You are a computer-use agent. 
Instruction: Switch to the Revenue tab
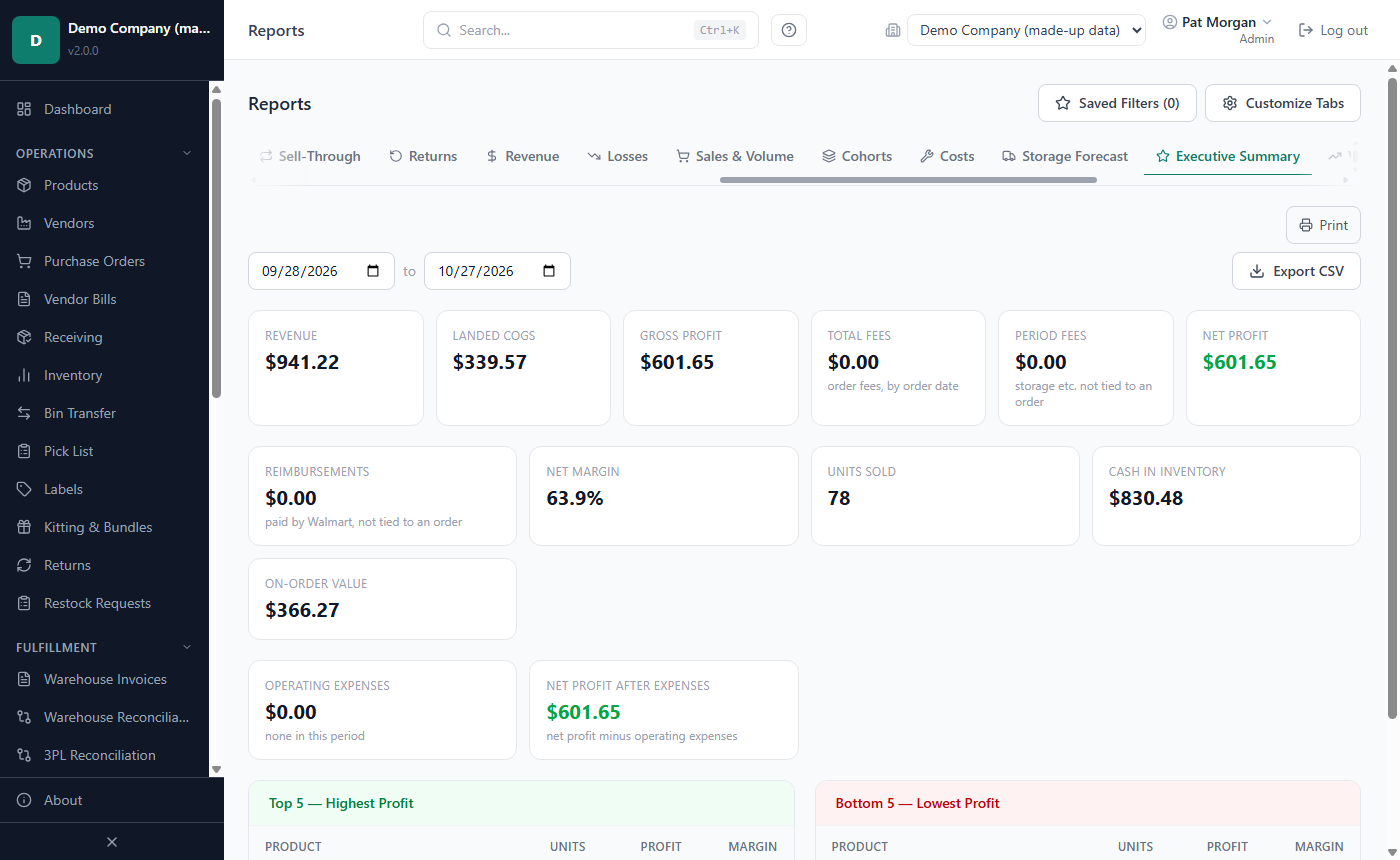(522, 156)
